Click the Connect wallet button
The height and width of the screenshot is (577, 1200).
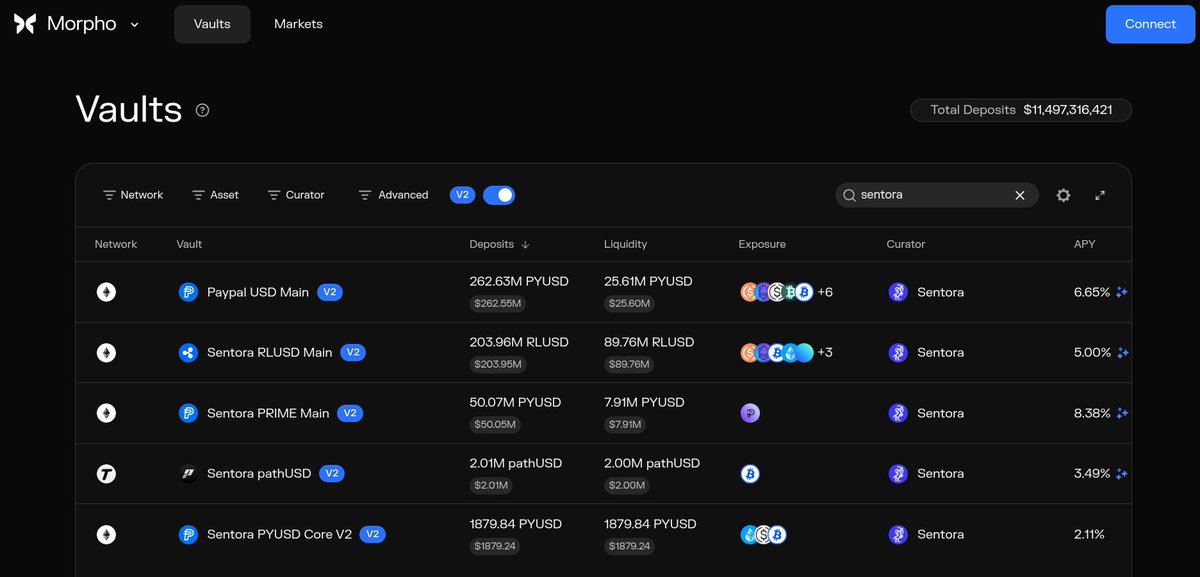click(x=1150, y=24)
